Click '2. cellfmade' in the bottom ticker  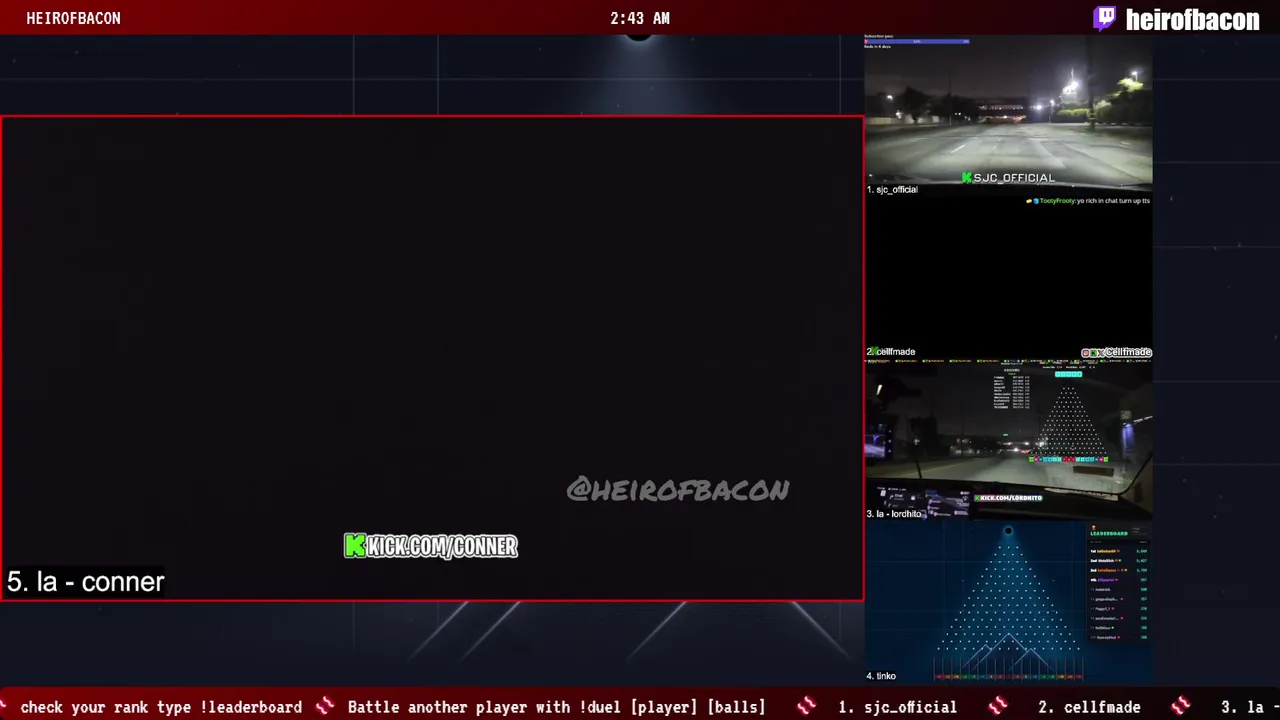1089,707
